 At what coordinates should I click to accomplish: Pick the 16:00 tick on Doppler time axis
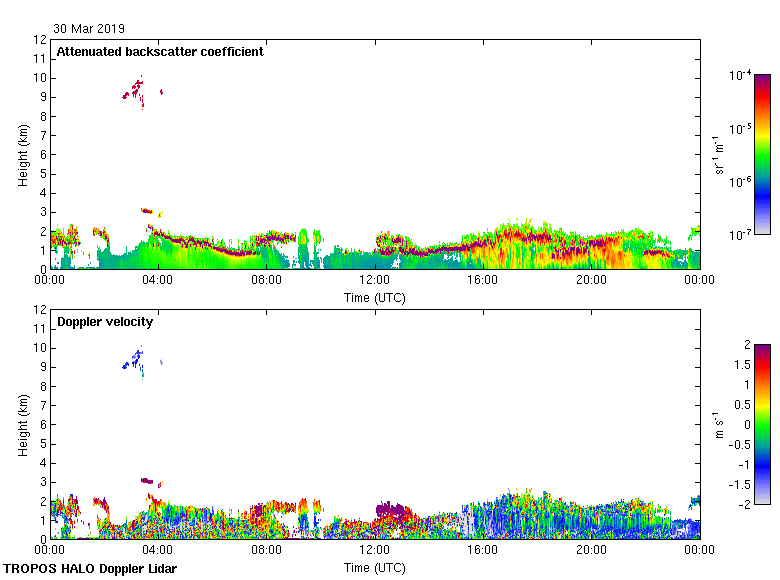click(483, 540)
